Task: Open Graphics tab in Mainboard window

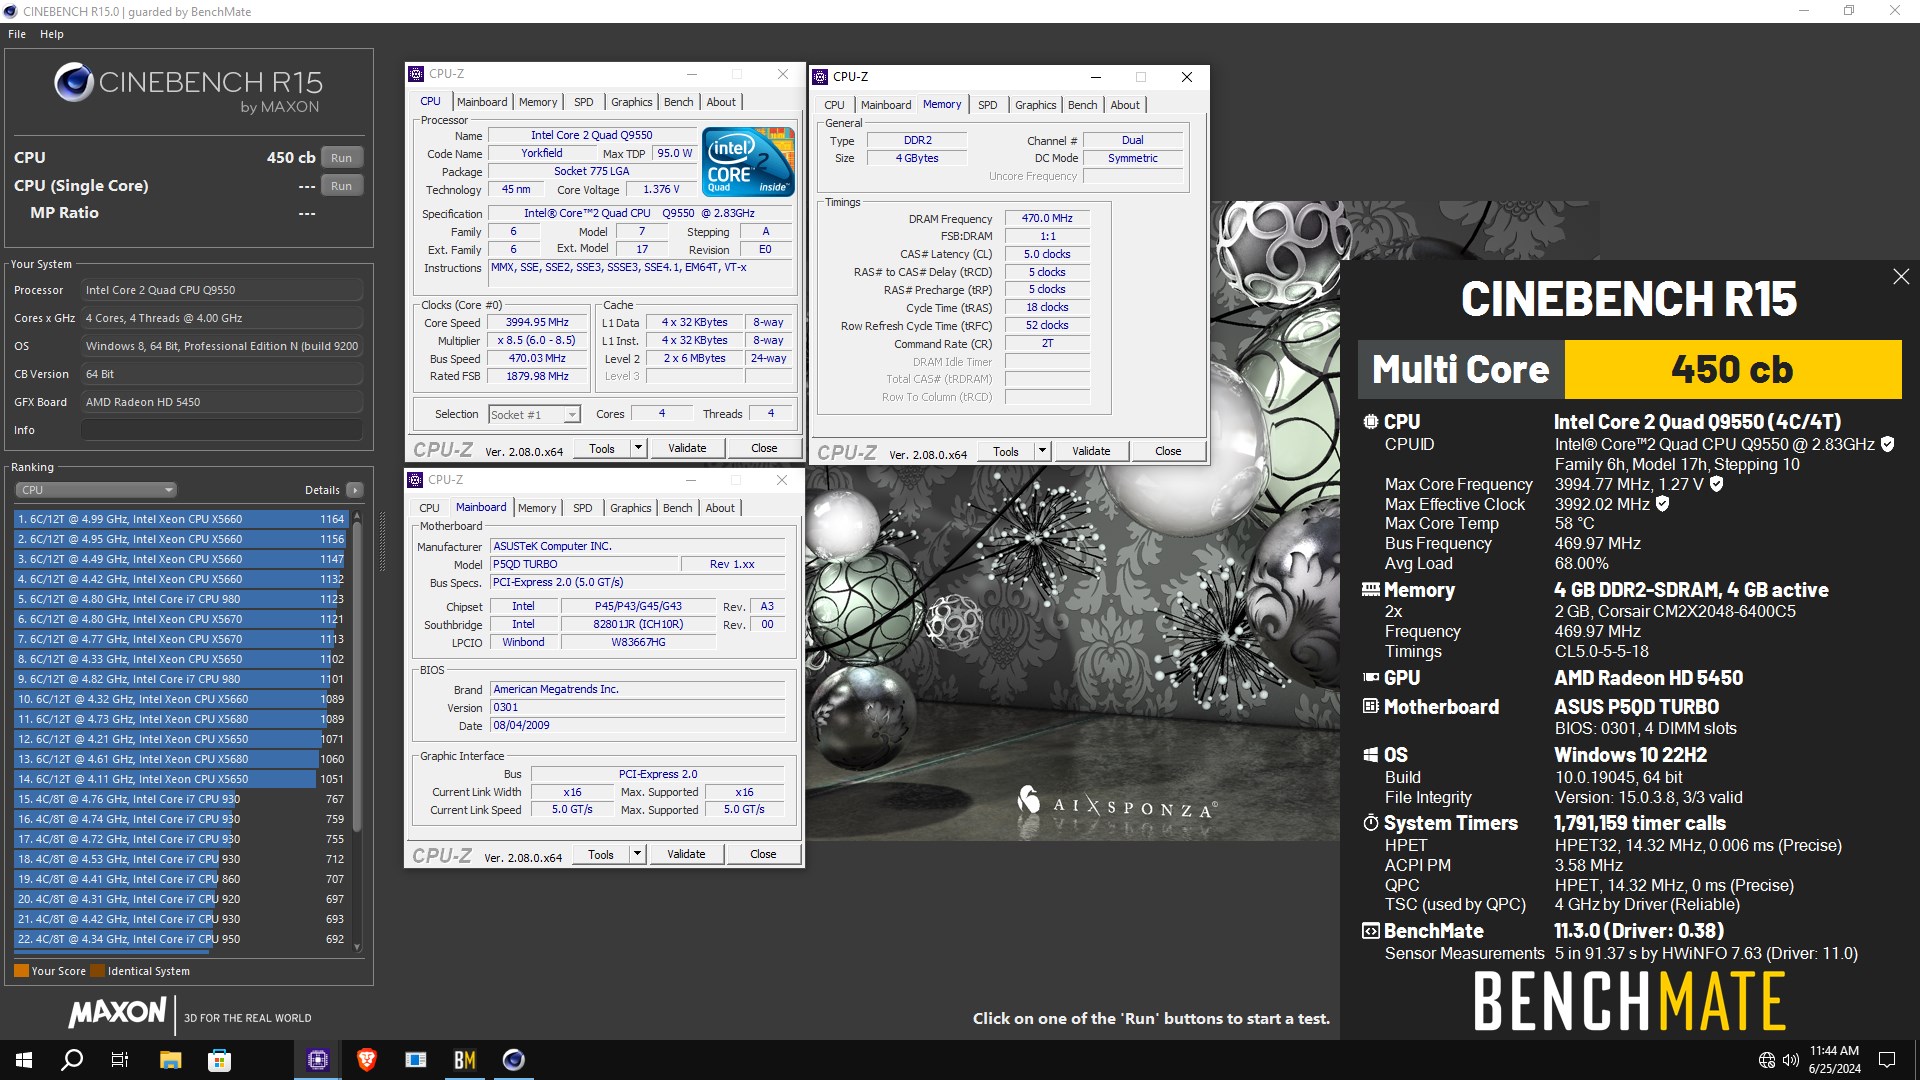Action: pos(631,508)
